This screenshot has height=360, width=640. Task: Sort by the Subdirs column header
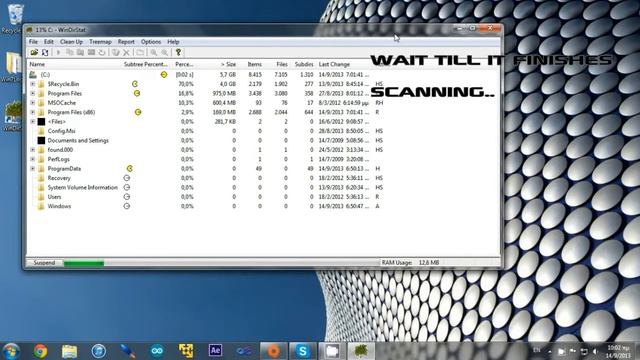tap(303, 64)
